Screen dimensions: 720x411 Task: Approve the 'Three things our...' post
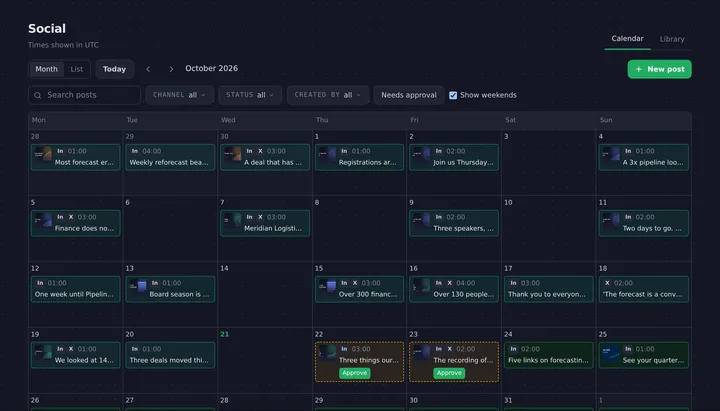point(354,373)
